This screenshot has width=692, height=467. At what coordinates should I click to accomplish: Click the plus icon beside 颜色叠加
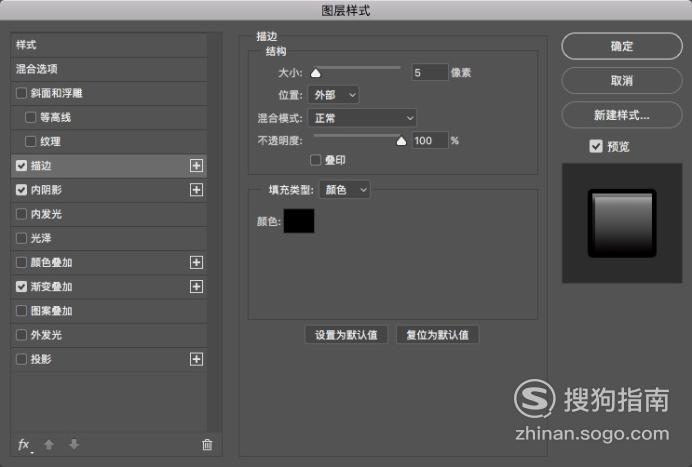point(196,262)
